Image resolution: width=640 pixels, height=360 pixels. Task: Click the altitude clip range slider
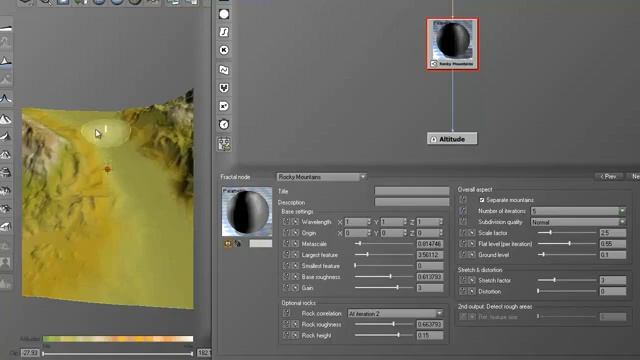pyautogui.click(x=118, y=353)
